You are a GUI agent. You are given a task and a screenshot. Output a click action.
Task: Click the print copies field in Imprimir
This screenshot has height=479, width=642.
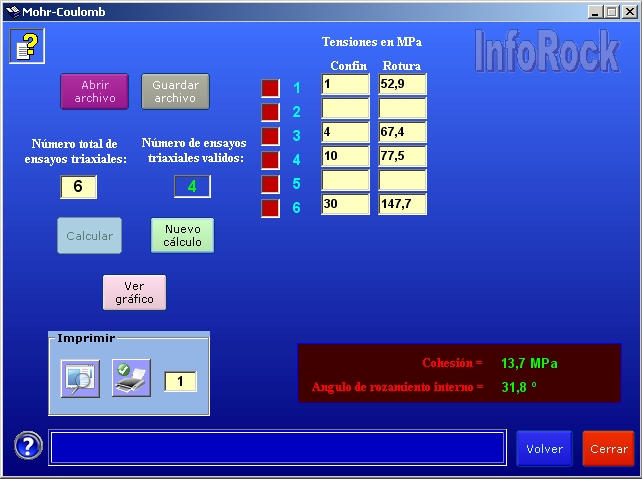pyautogui.click(x=180, y=381)
